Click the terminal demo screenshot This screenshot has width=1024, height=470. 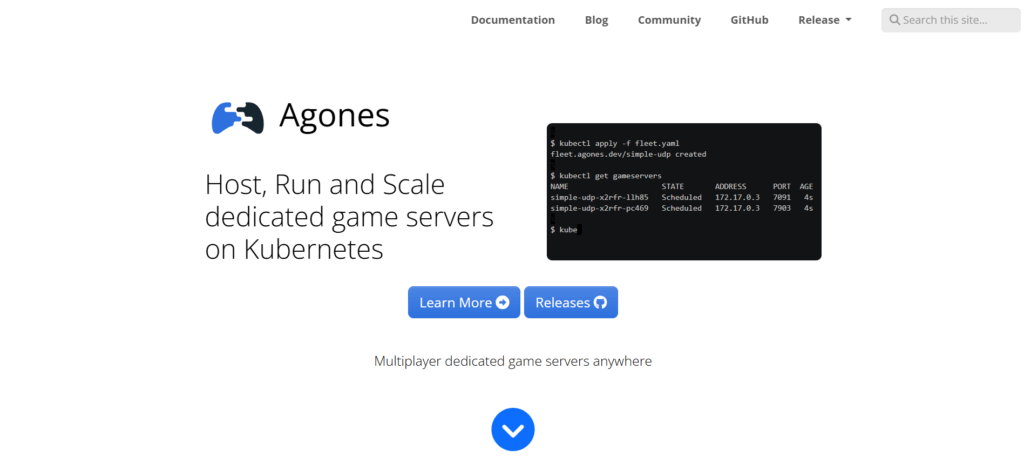click(684, 192)
